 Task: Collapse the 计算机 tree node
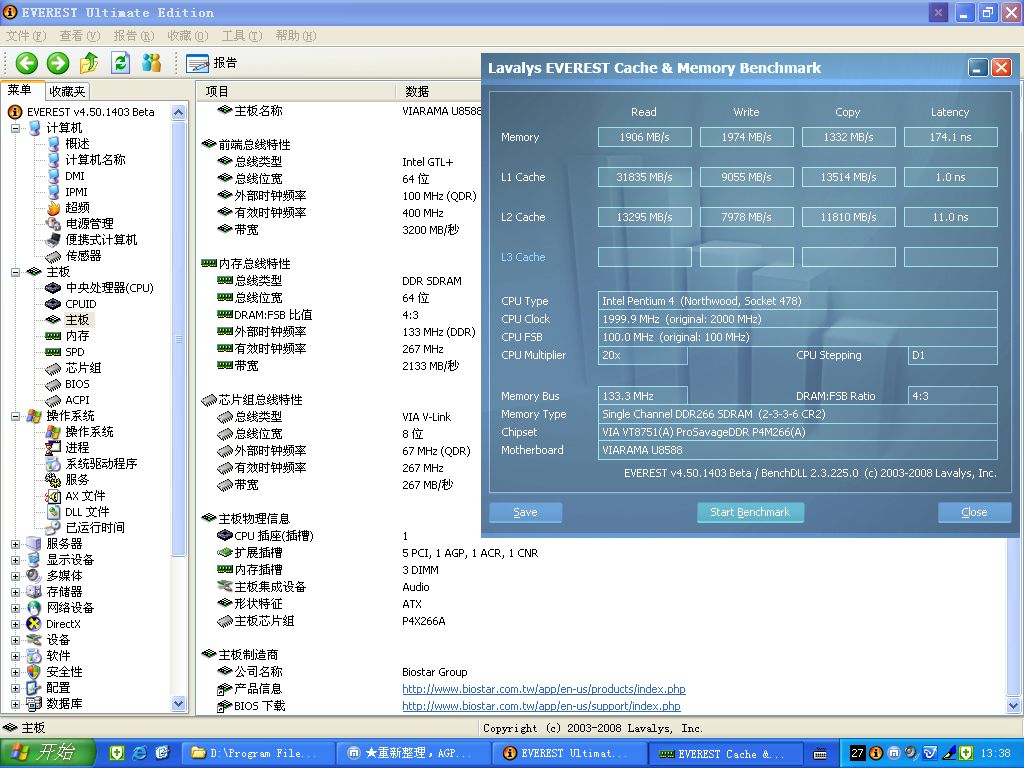click(x=15, y=128)
